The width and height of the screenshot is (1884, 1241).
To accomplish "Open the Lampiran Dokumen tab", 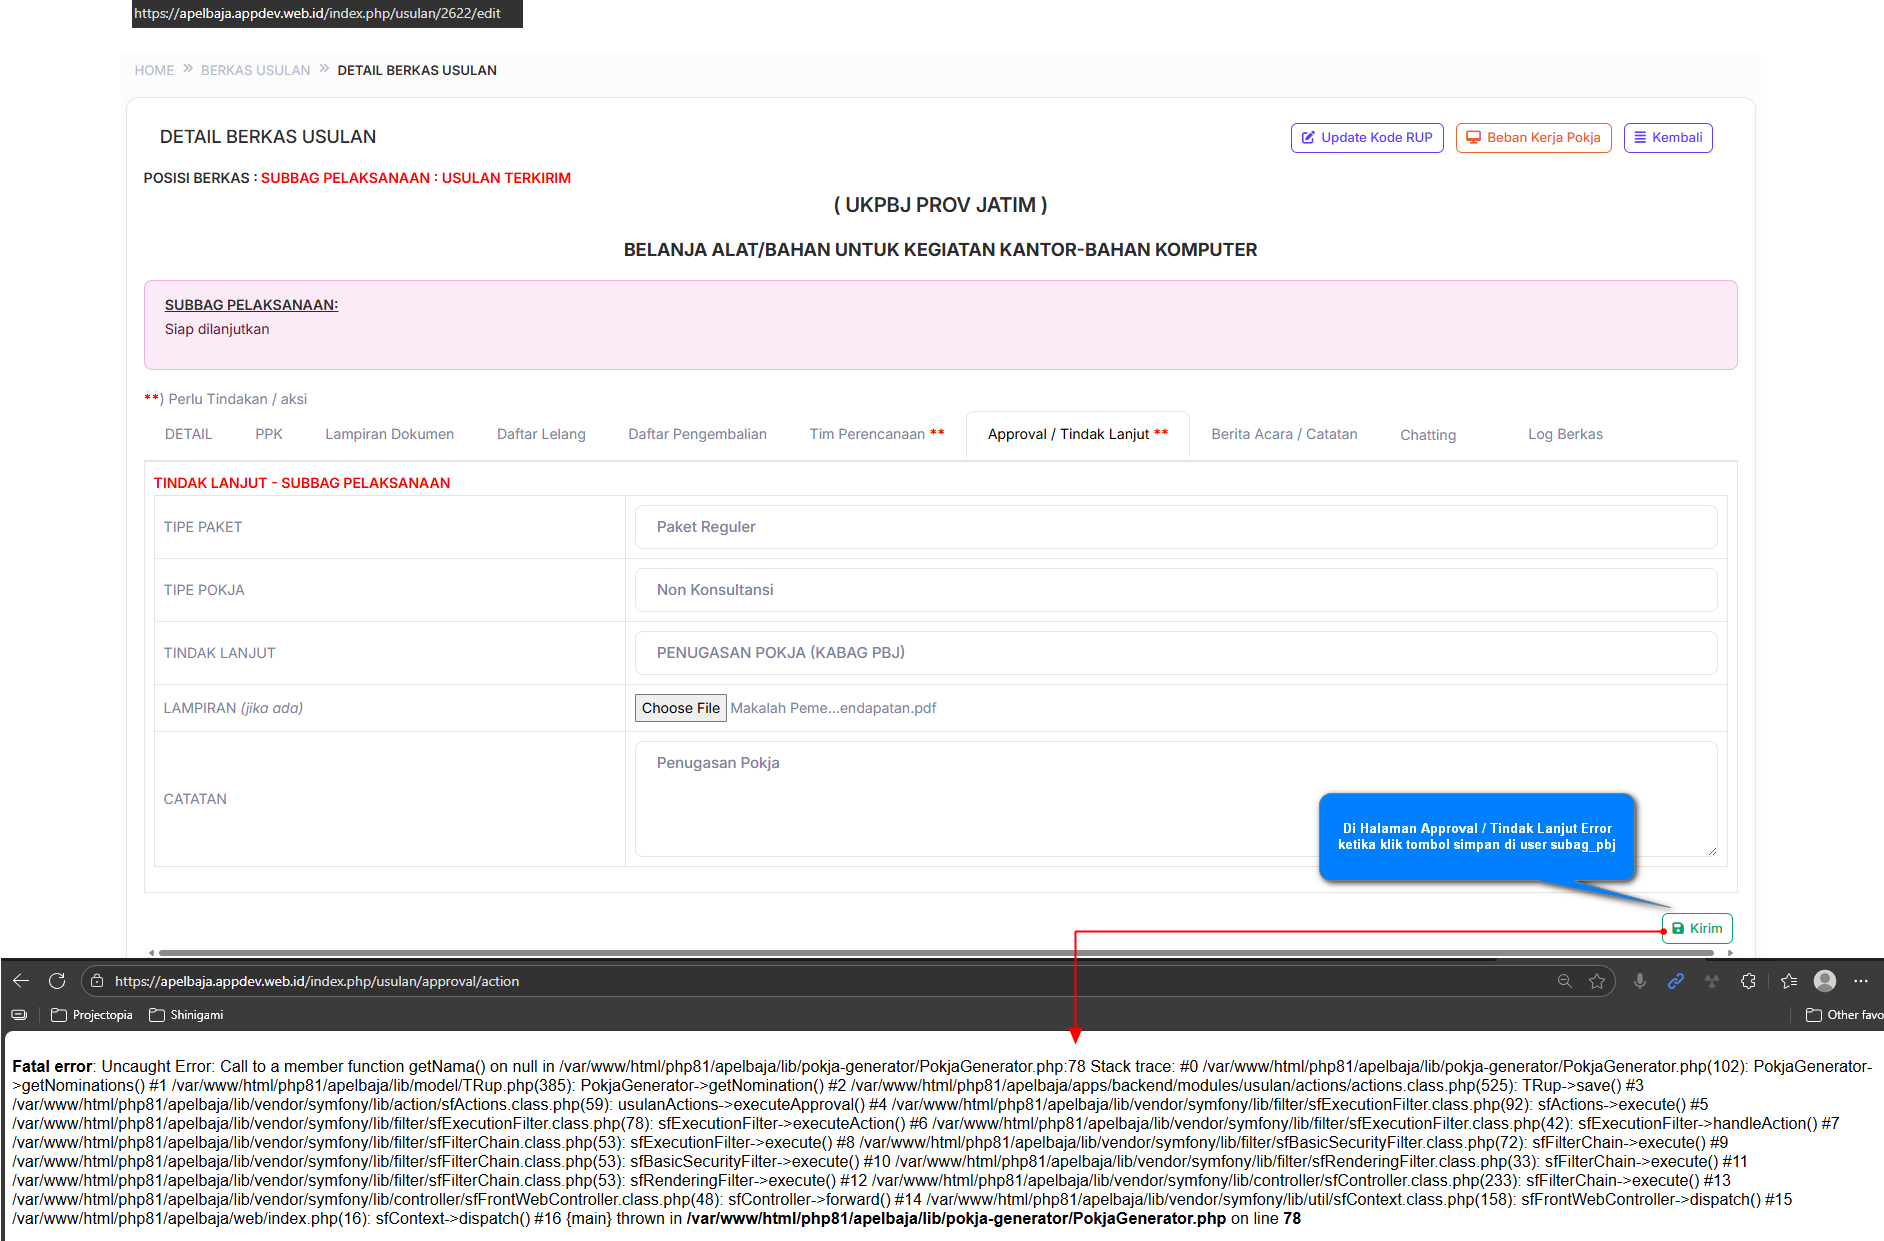I will coord(390,434).
